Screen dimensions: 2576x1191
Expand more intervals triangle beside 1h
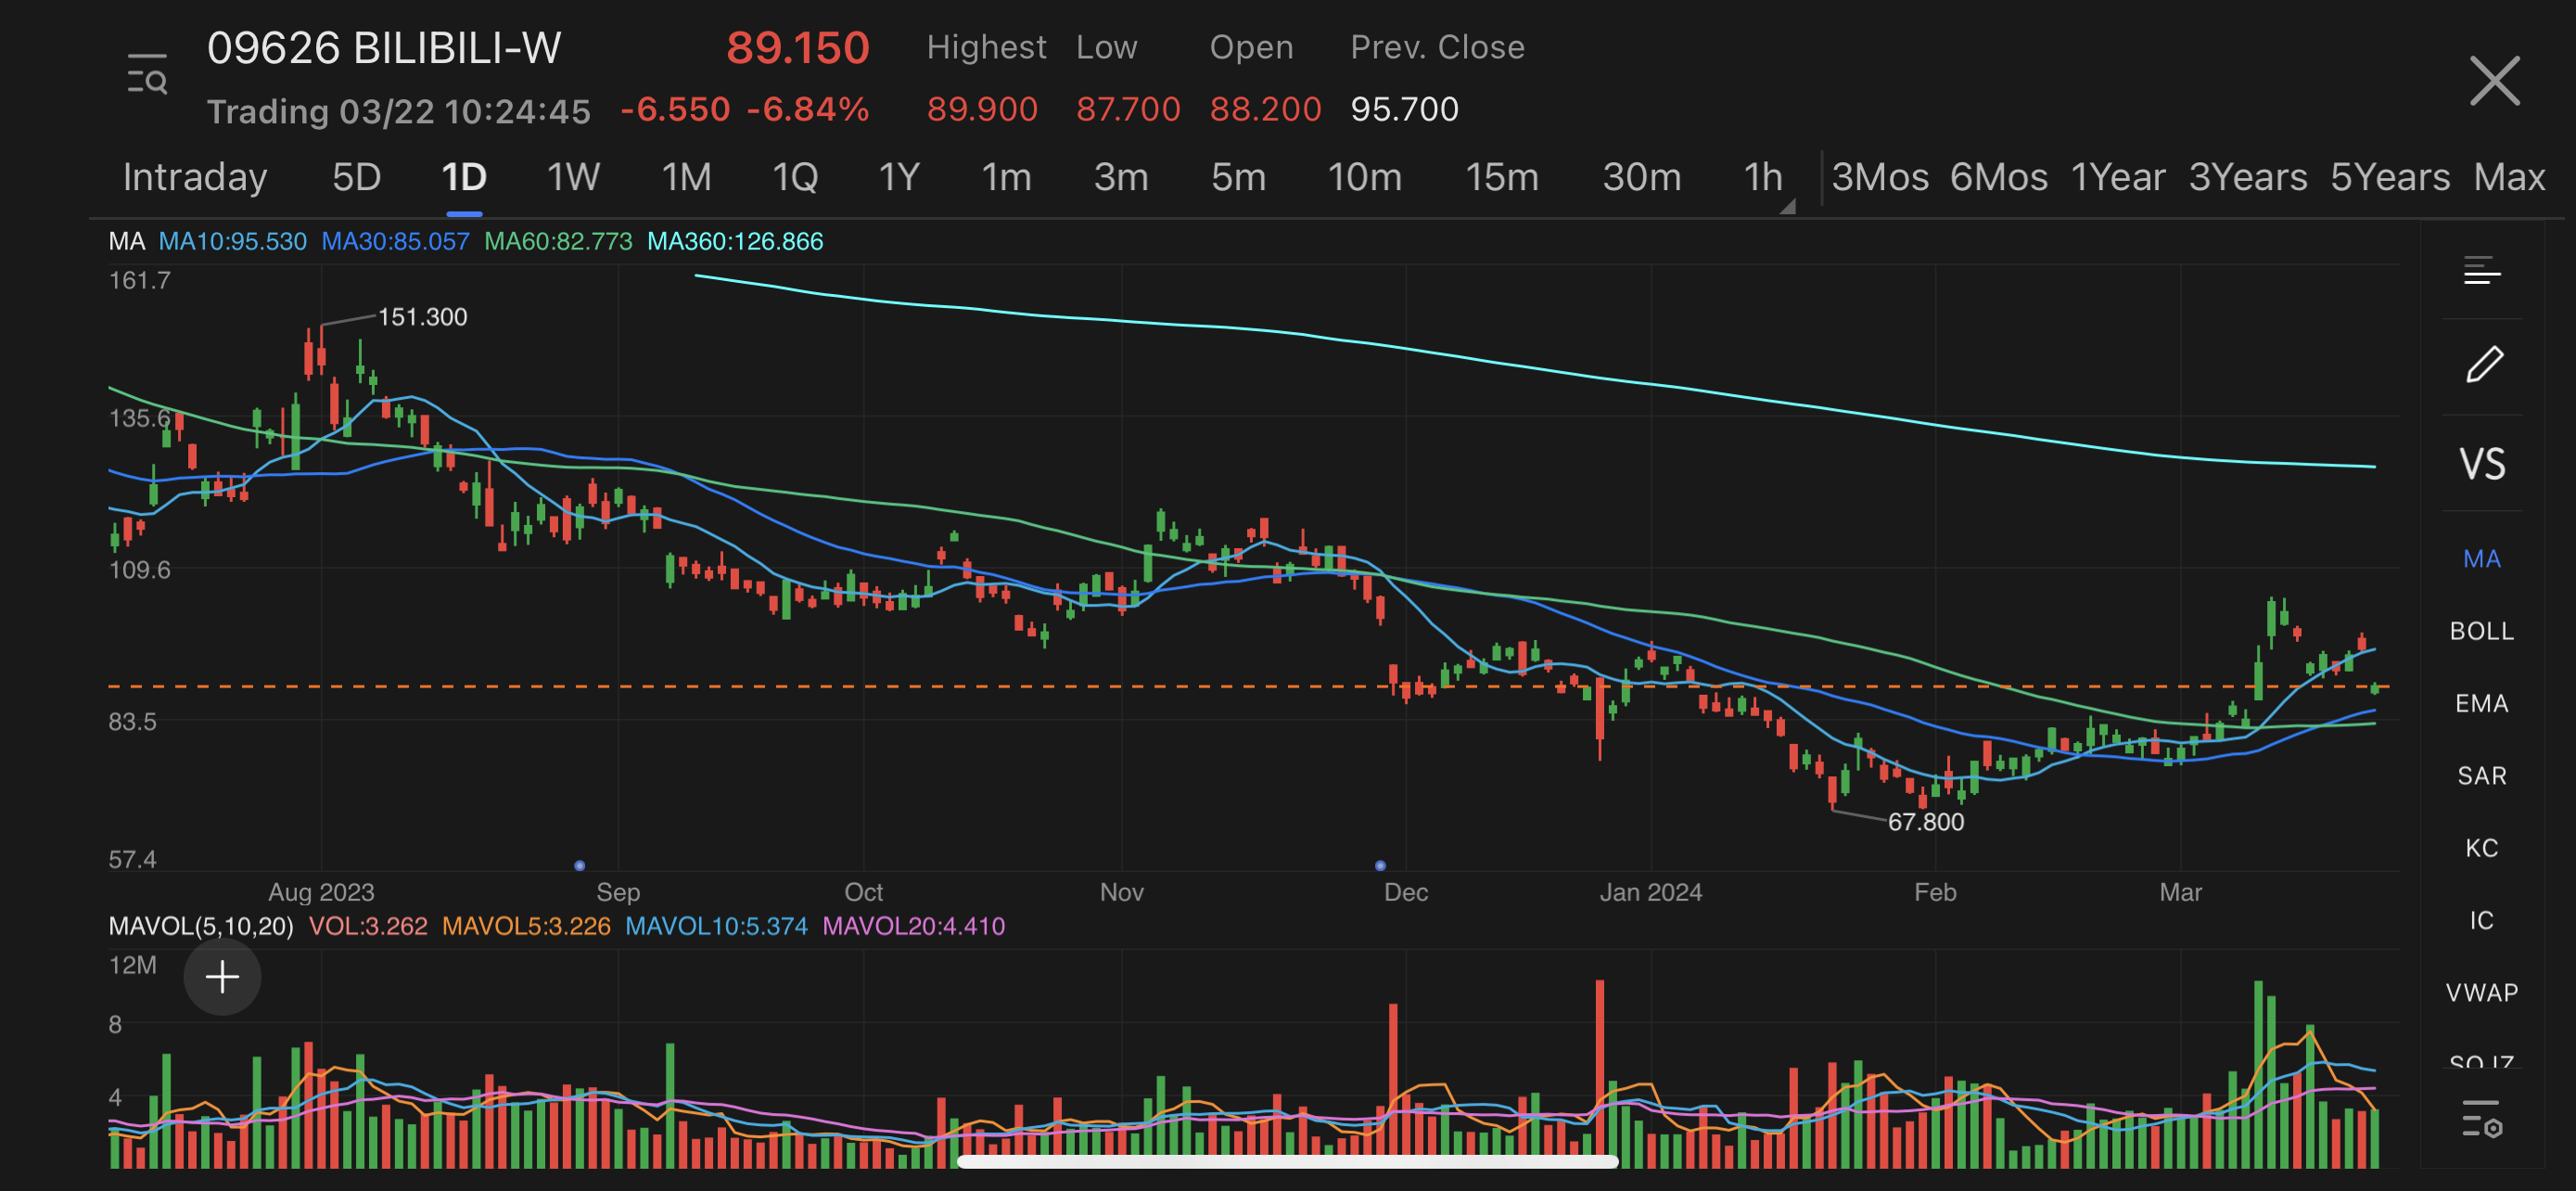pos(1788,206)
